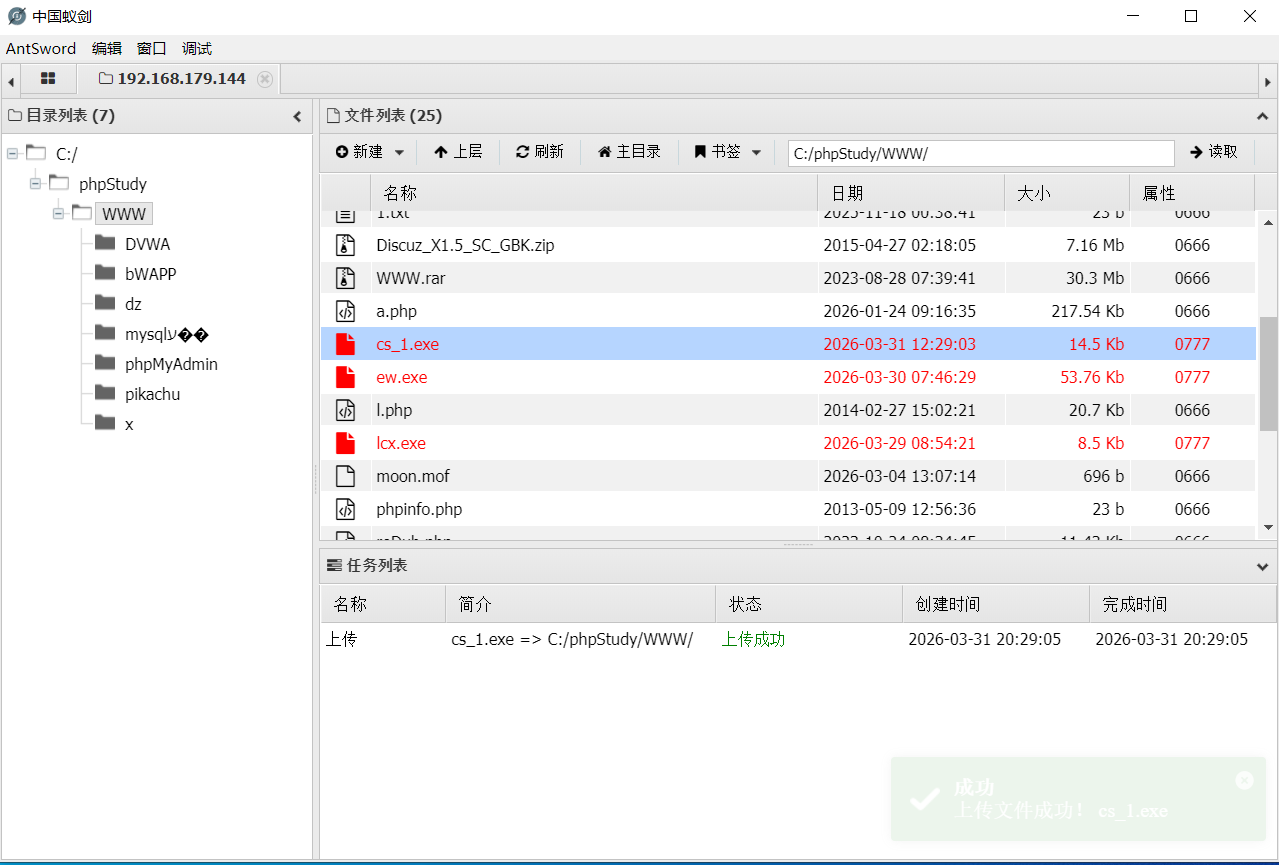Click the 书签 bookmark button

(718, 152)
